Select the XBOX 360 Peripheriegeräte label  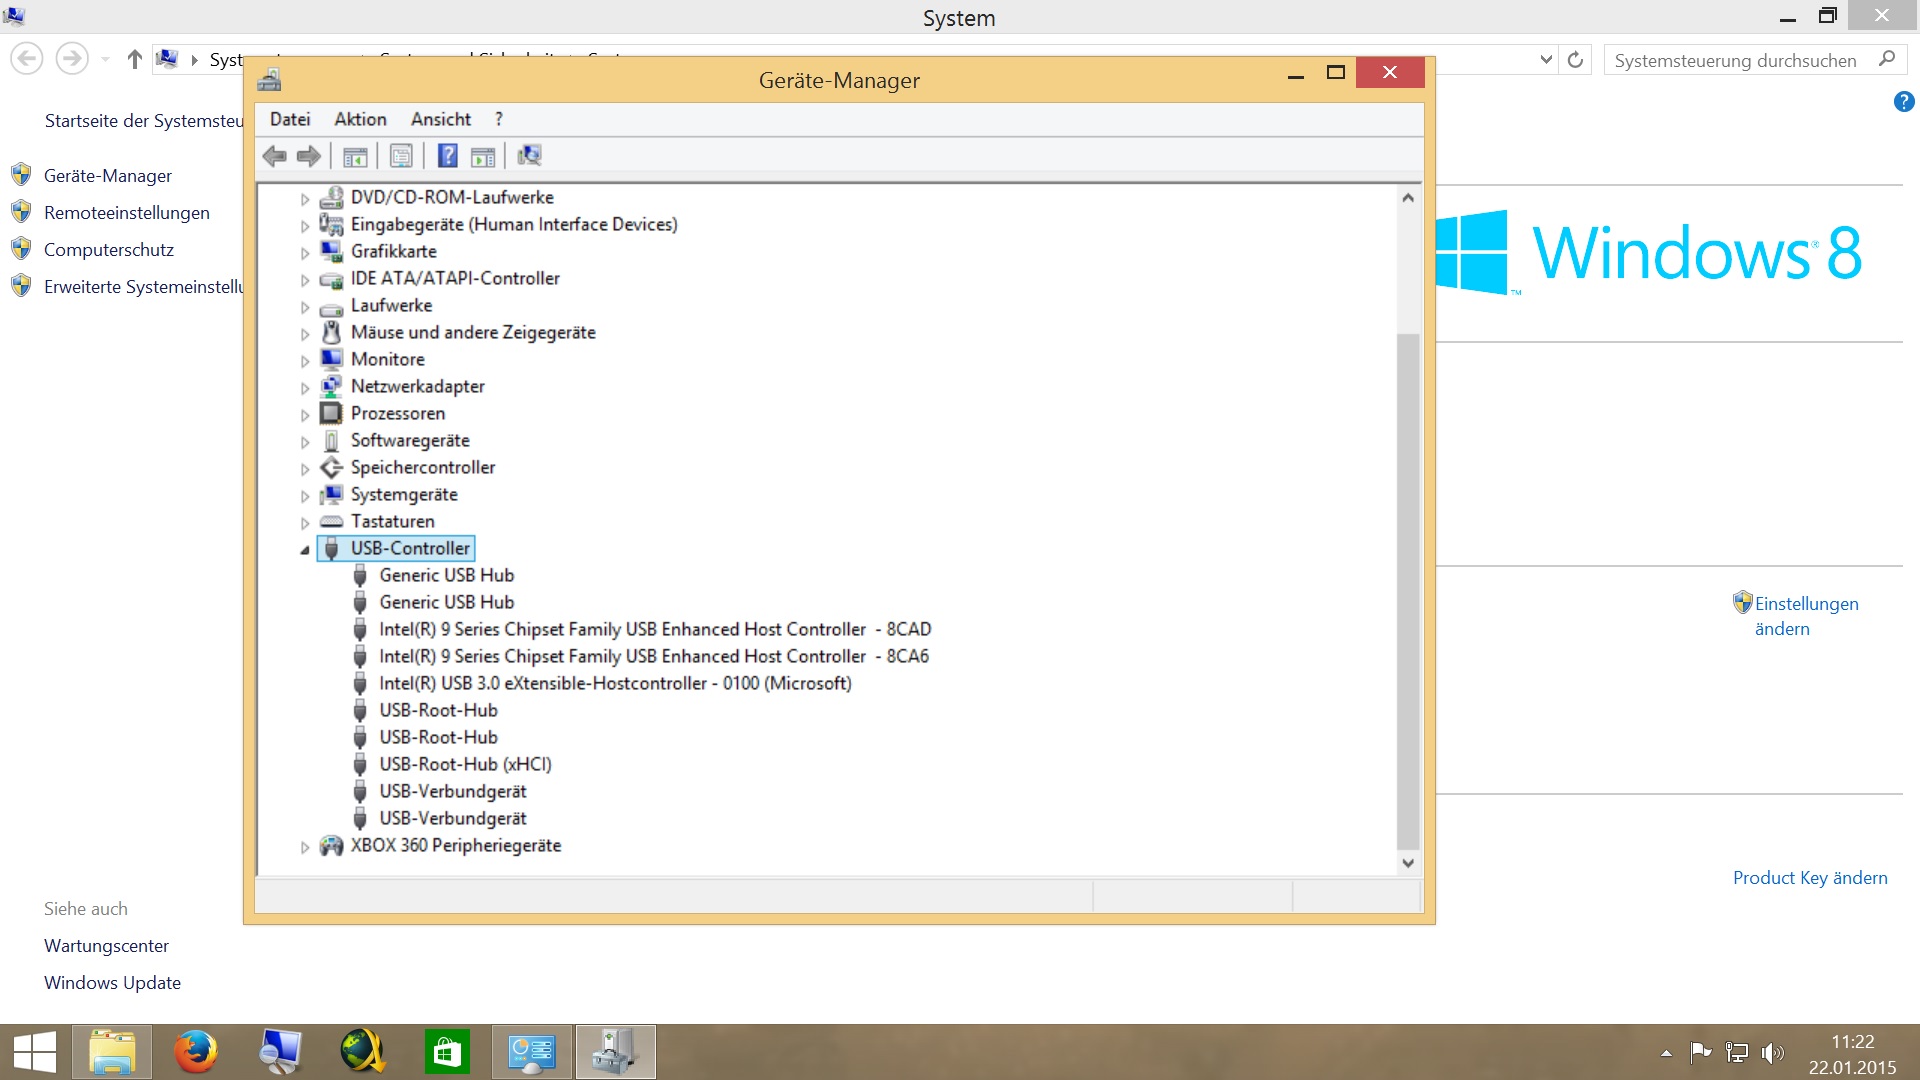pyautogui.click(x=456, y=846)
